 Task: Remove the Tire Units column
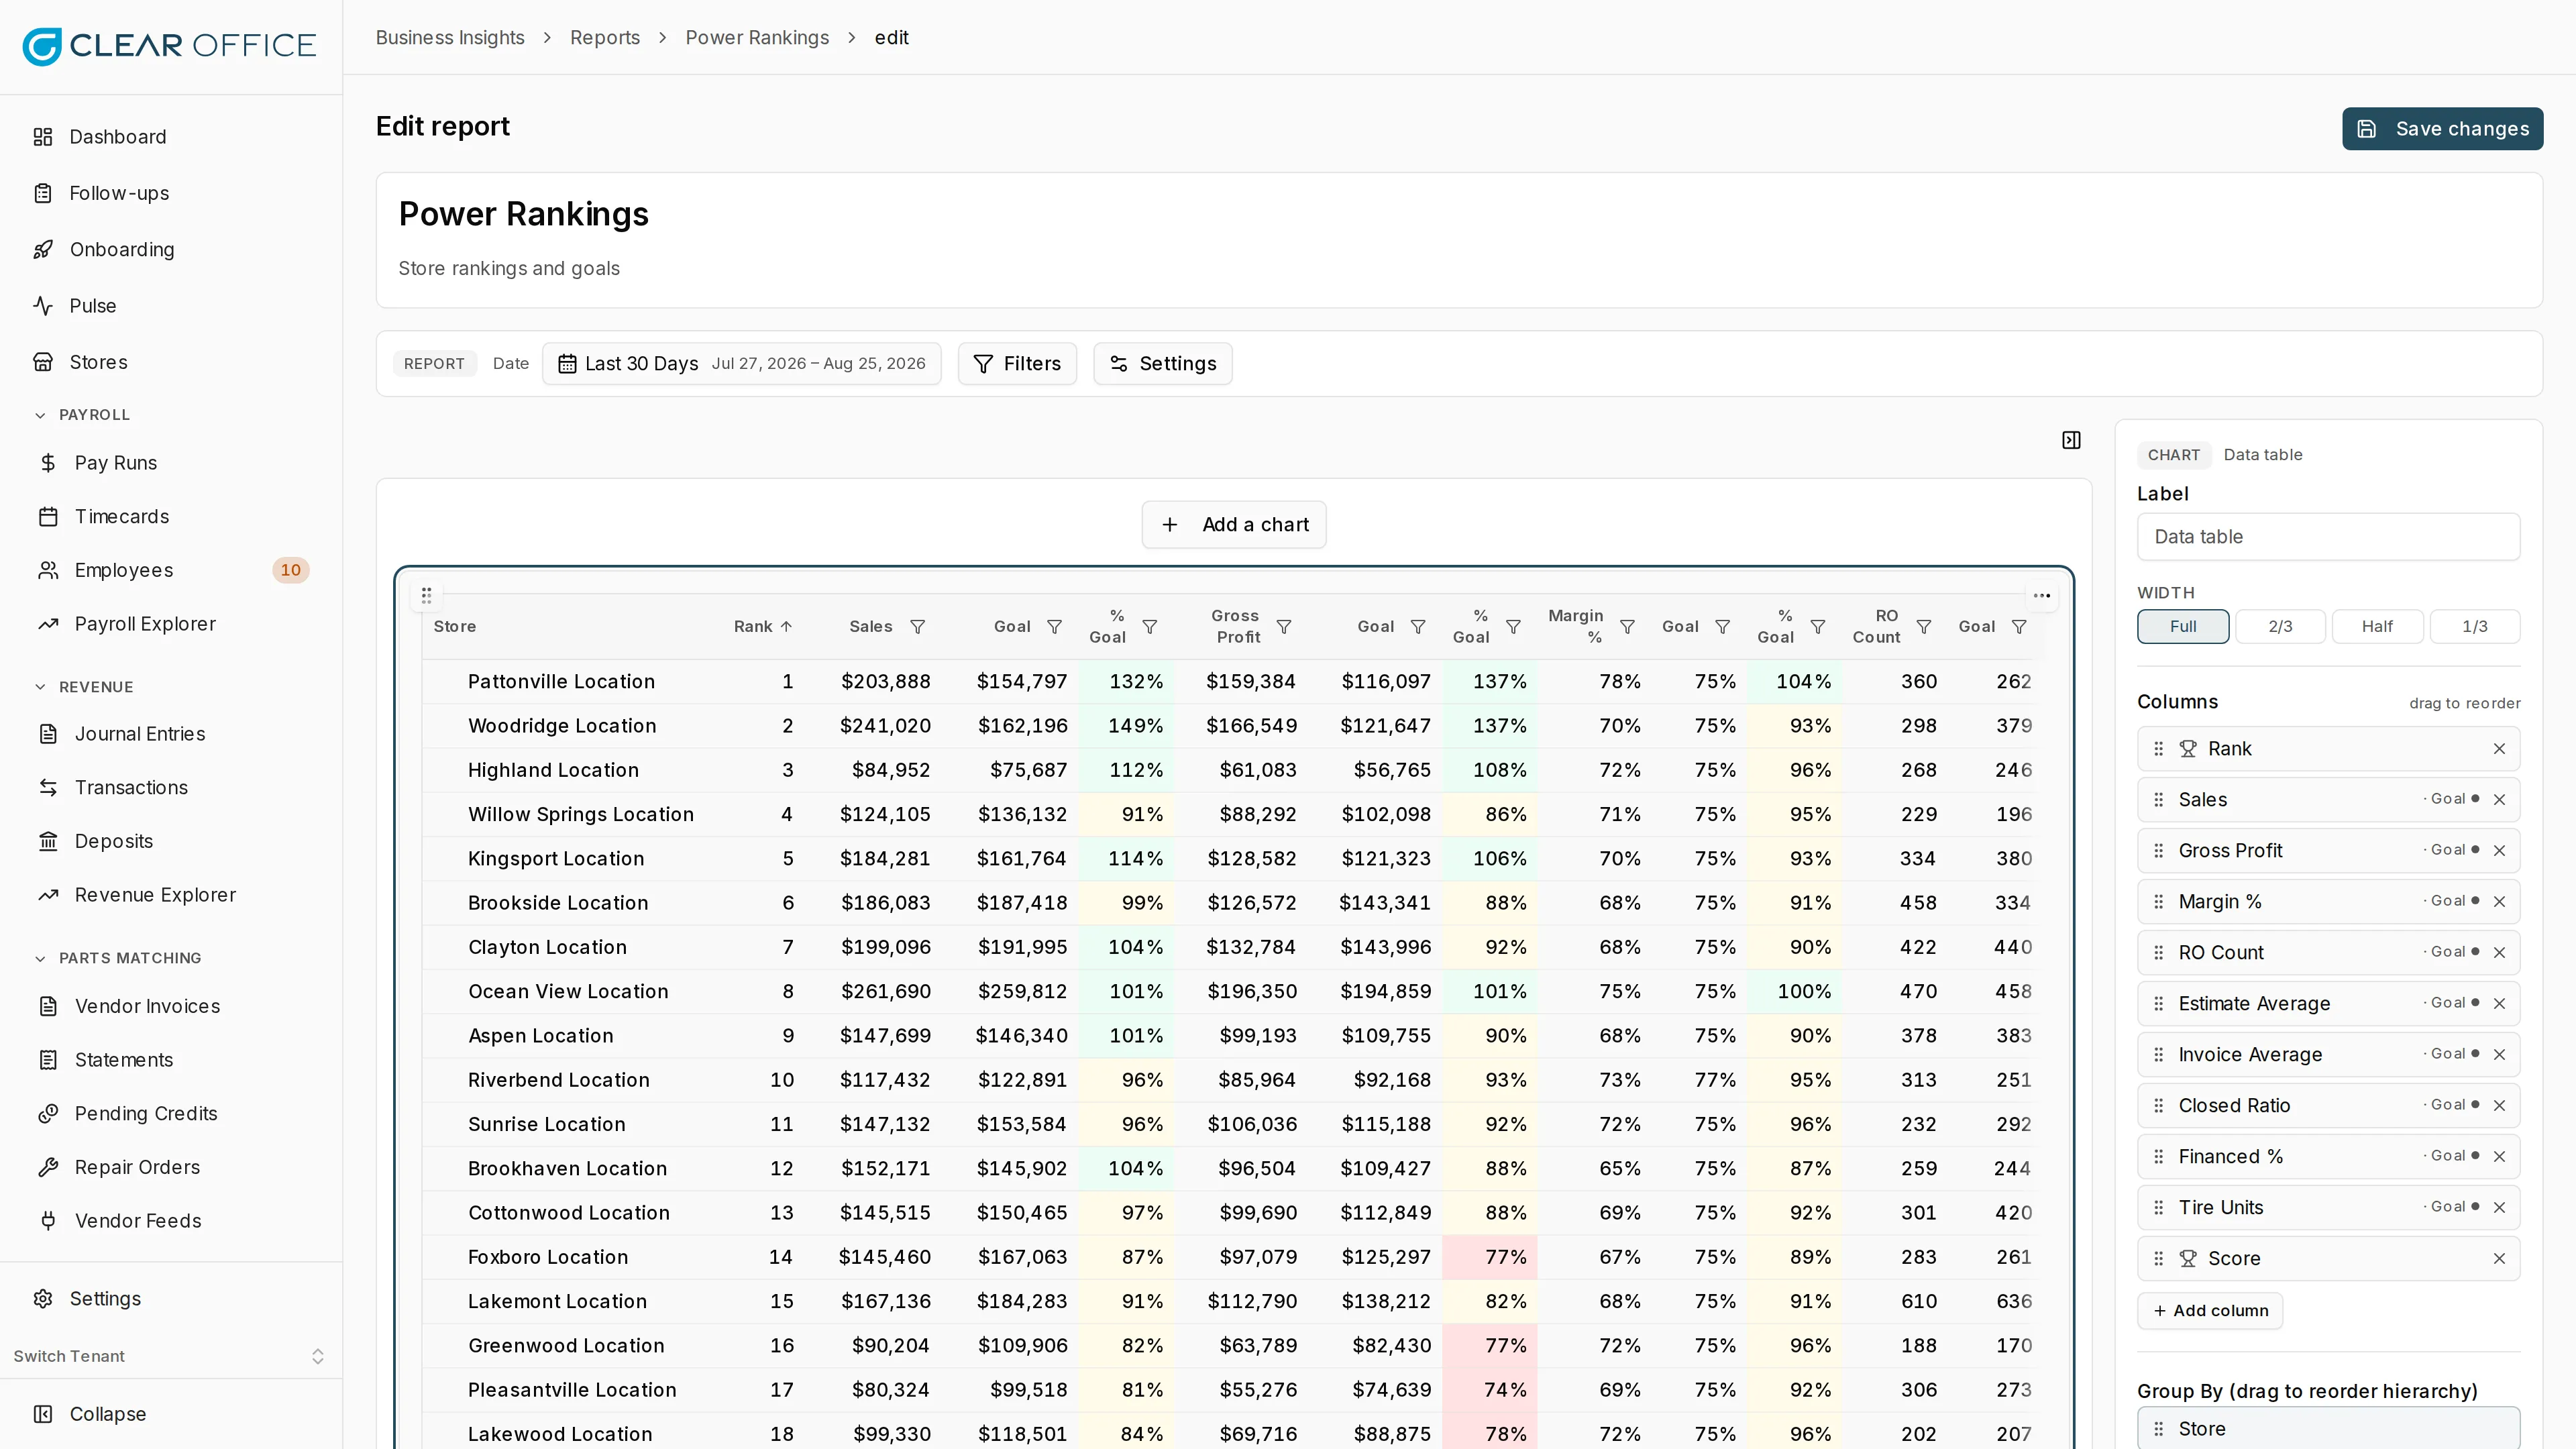pyautogui.click(x=2499, y=1208)
